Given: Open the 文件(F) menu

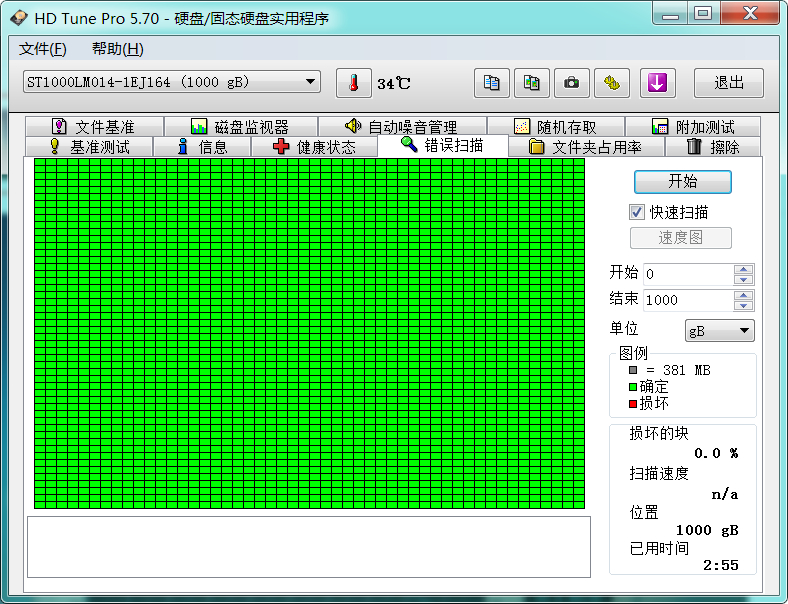Looking at the screenshot, I should point(43,49).
